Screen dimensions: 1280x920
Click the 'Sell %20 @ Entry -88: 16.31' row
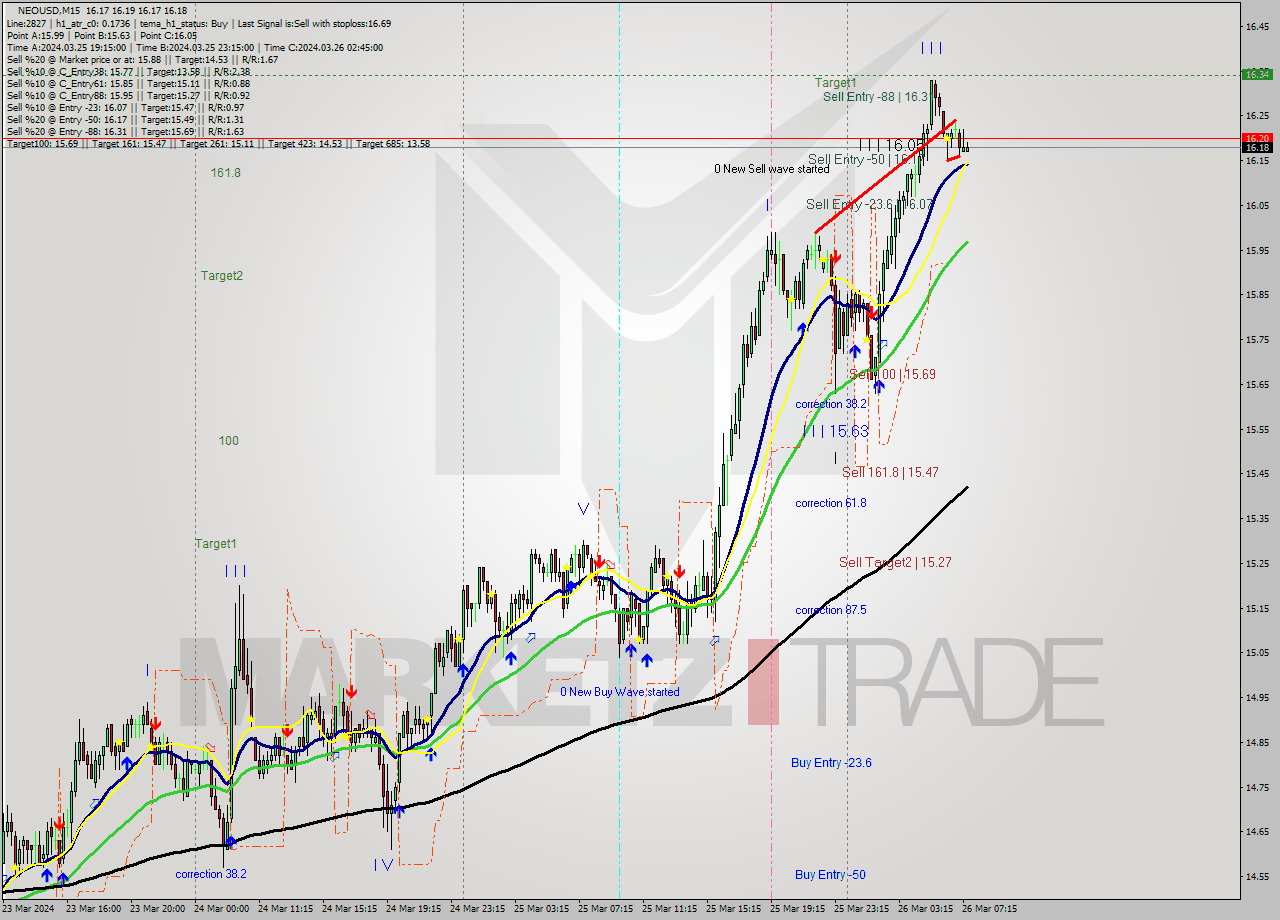[125, 131]
